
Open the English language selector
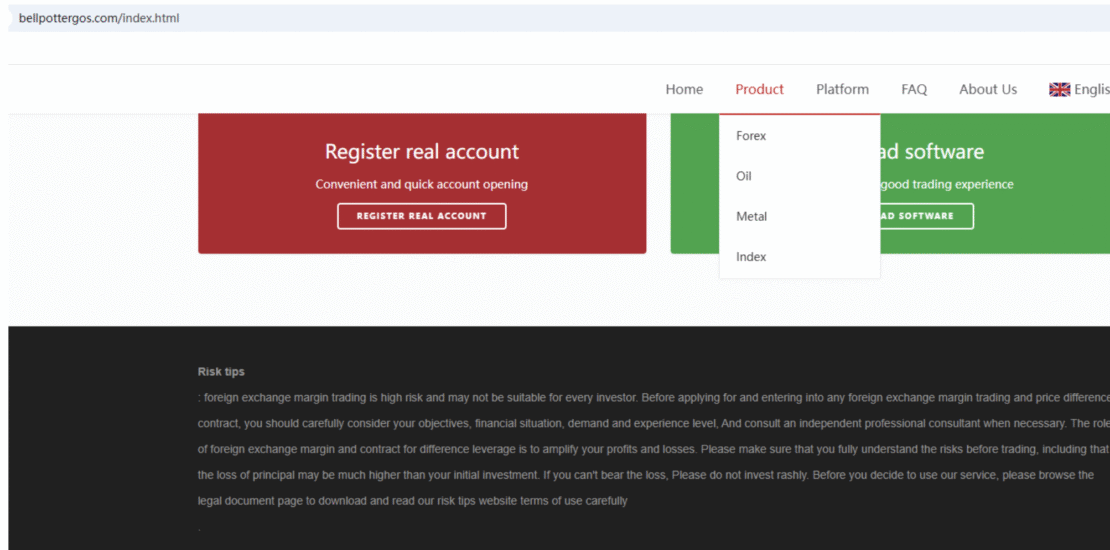(x=1091, y=89)
